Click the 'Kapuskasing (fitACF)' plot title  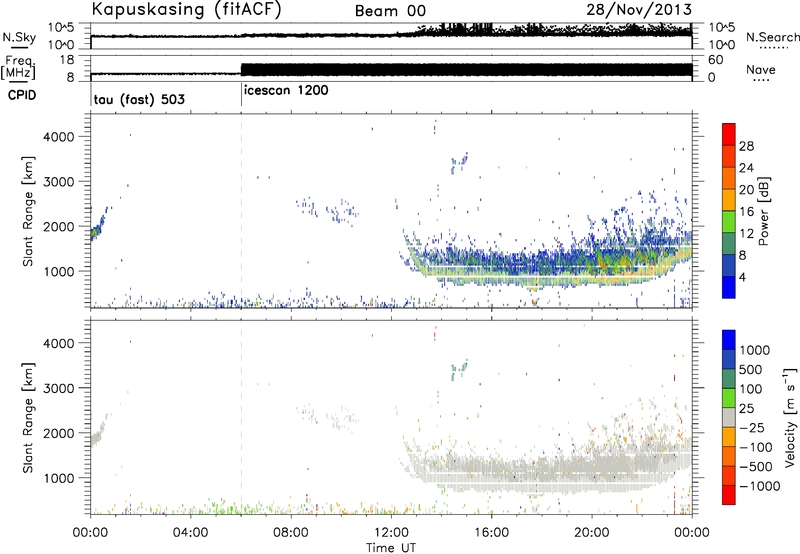click(186, 9)
